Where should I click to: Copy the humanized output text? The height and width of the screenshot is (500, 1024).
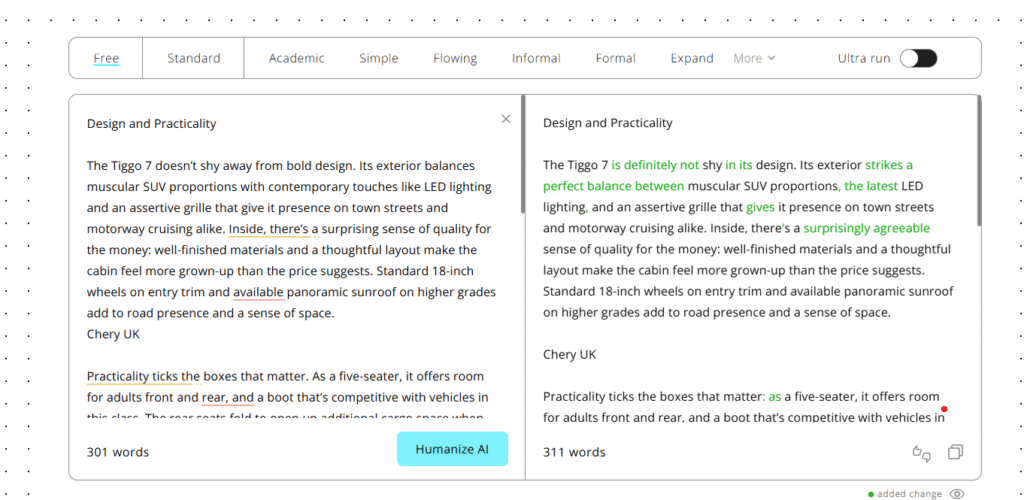(x=955, y=453)
